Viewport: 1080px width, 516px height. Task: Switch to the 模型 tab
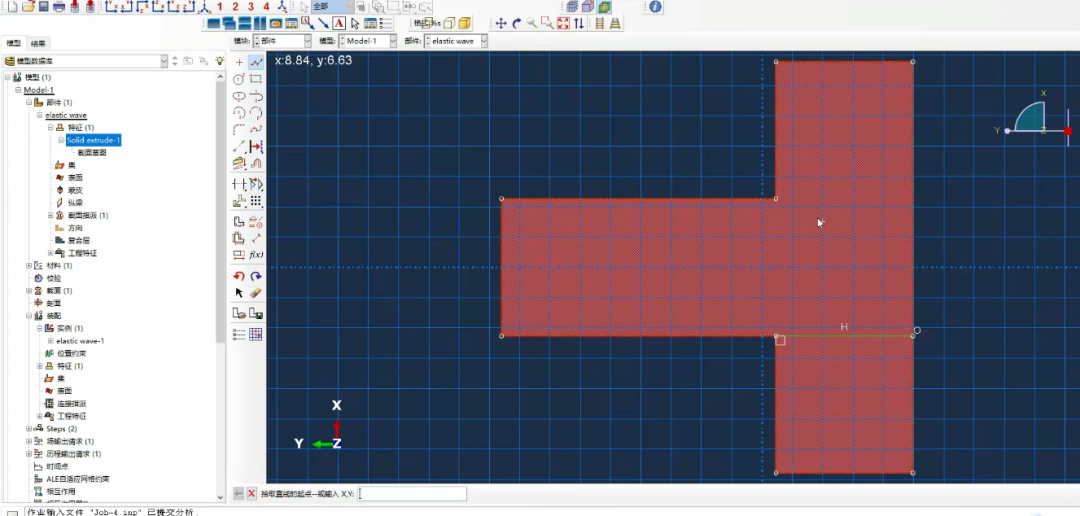(14, 43)
